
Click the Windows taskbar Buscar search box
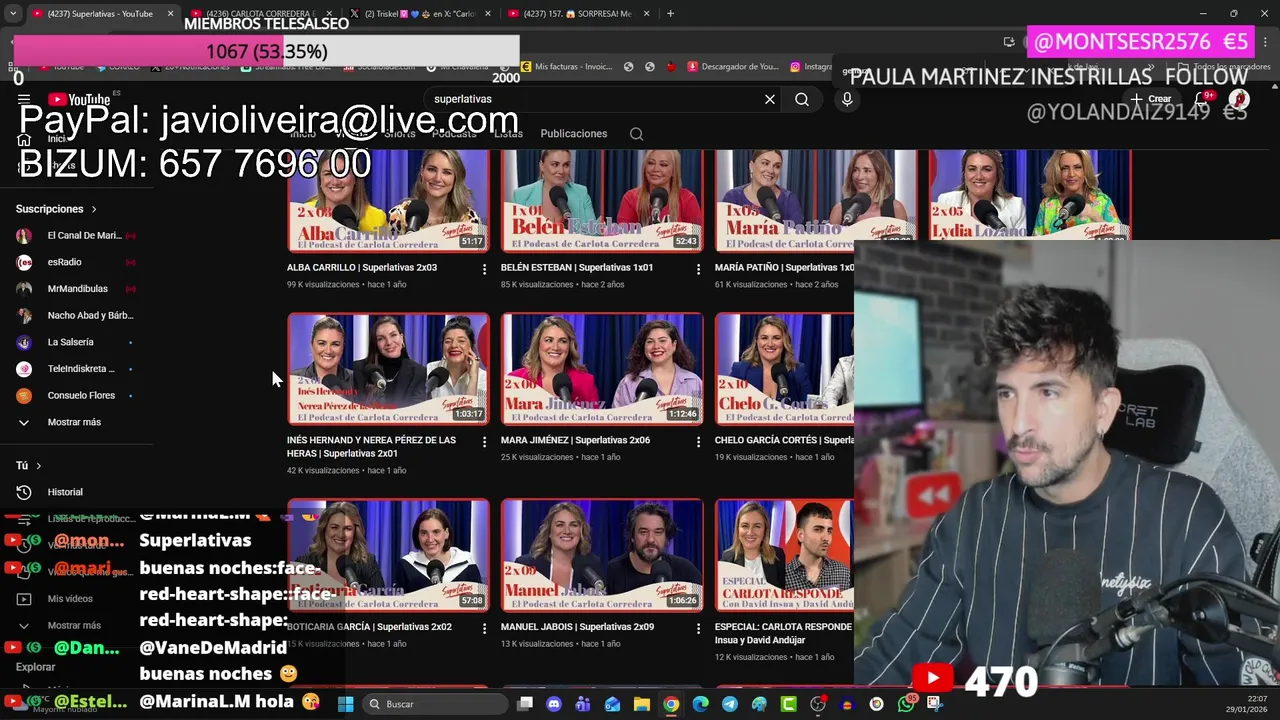point(435,704)
